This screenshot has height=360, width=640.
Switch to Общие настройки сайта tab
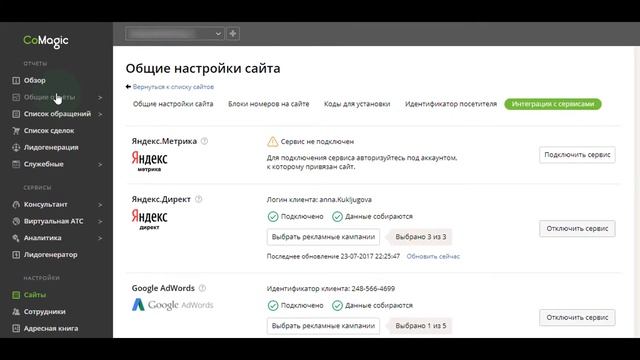click(x=173, y=104)
